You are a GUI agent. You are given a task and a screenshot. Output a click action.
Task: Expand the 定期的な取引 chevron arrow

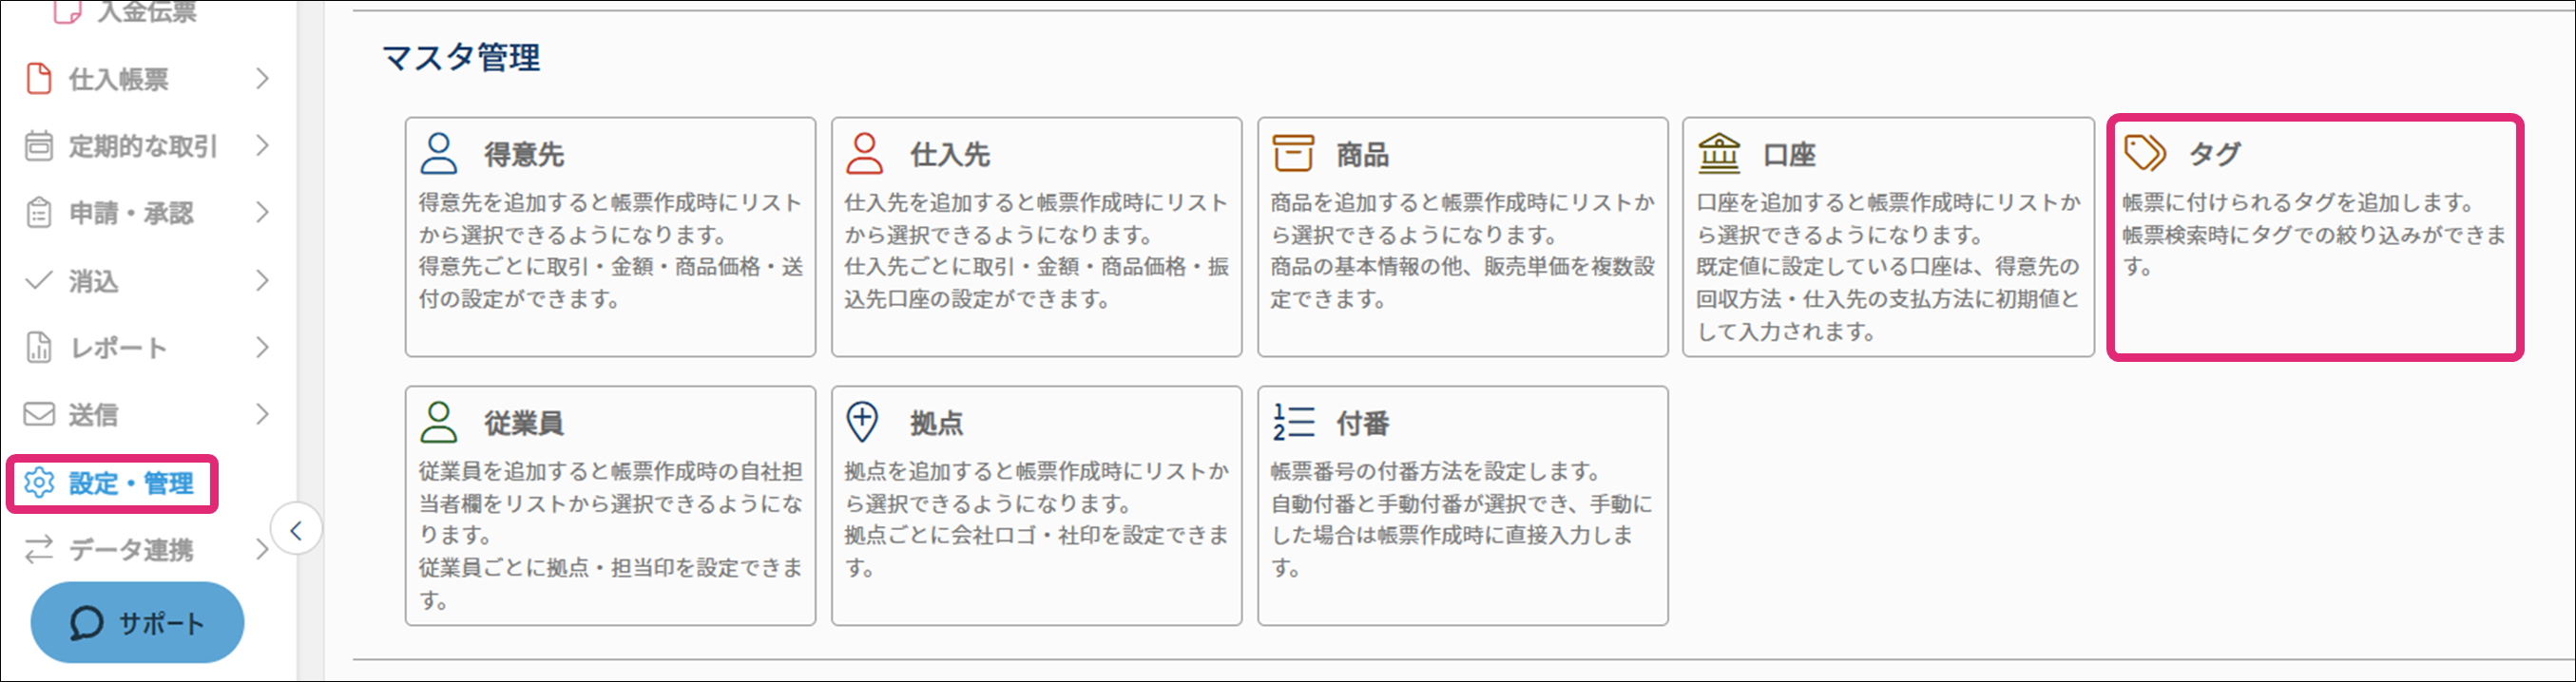pos(262,146)
